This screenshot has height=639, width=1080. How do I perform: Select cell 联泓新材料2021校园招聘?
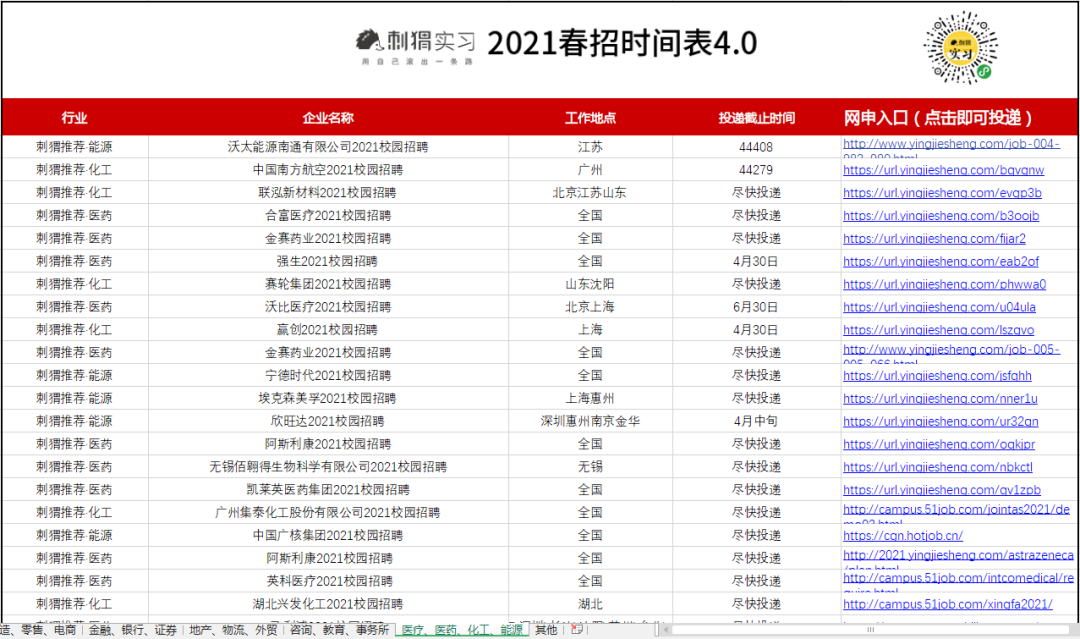click(x=328, y=192)
